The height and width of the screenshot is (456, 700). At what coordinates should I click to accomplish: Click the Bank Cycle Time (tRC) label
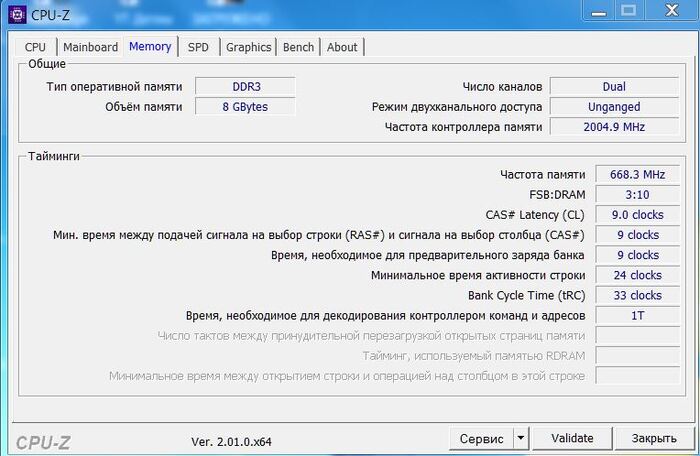click(526, 295)
